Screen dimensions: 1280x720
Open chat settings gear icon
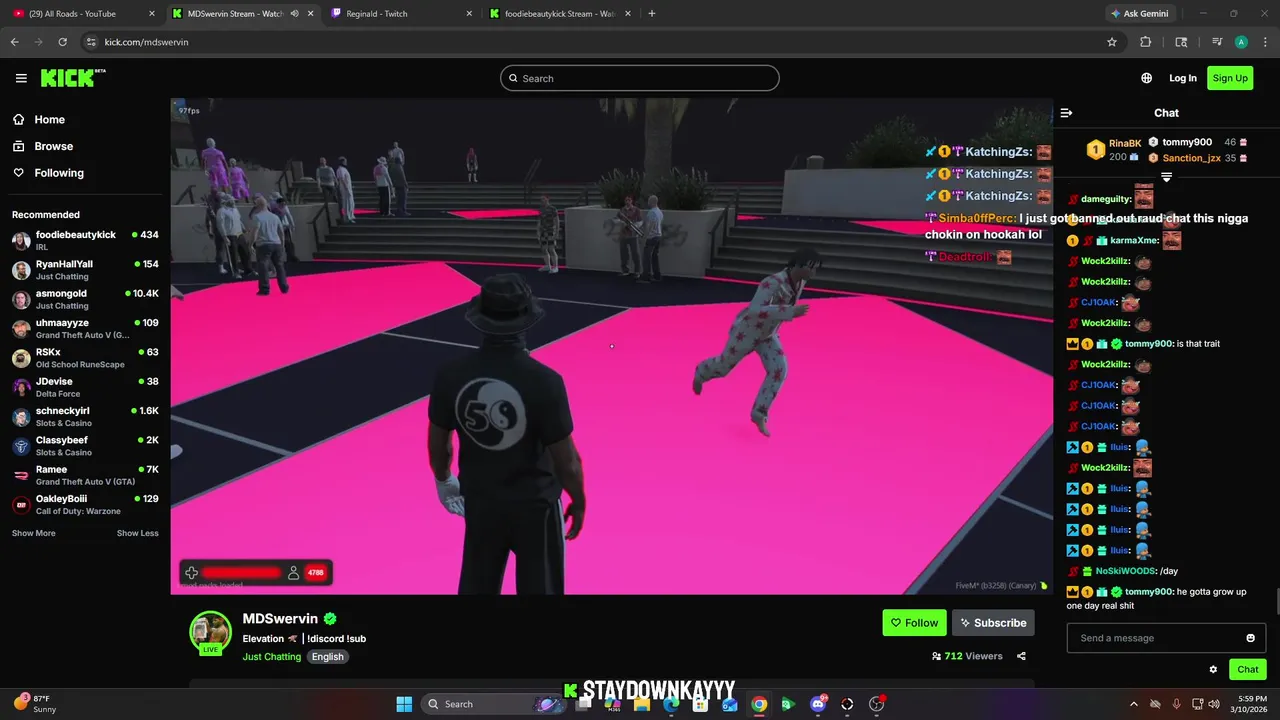point(1213,670)
